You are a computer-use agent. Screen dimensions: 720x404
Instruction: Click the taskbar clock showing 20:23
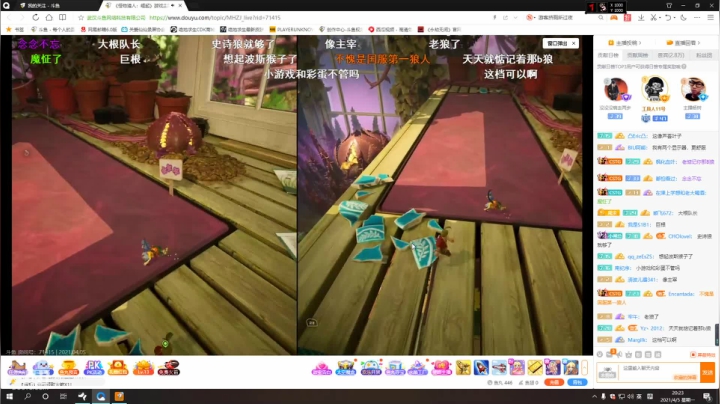(x=678, y=396)
